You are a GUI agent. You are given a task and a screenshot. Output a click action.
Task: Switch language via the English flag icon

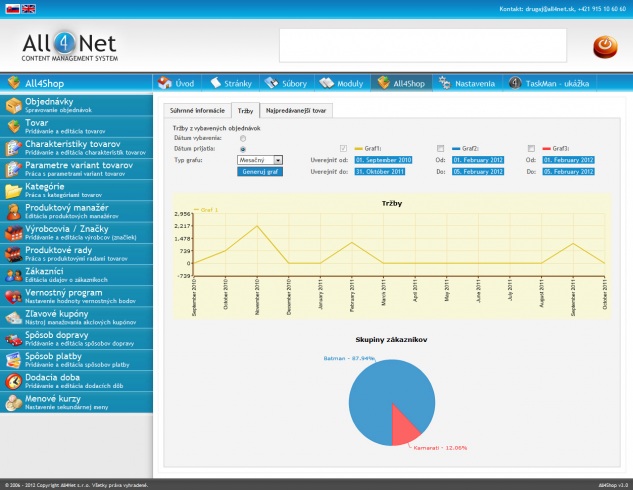click(x=28, y=8)
